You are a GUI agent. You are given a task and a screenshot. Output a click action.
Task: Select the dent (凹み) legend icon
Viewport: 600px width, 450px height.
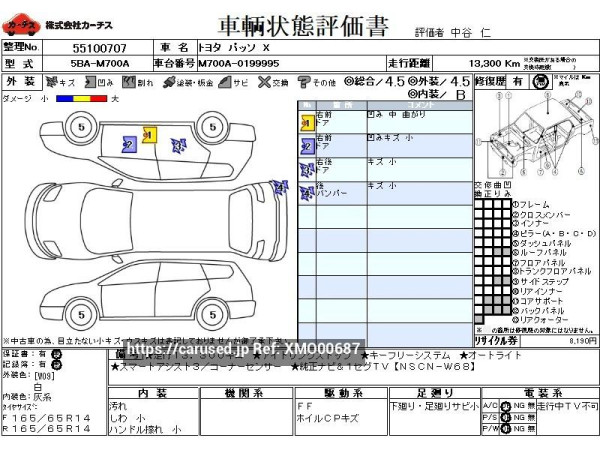tap(89, 82)
